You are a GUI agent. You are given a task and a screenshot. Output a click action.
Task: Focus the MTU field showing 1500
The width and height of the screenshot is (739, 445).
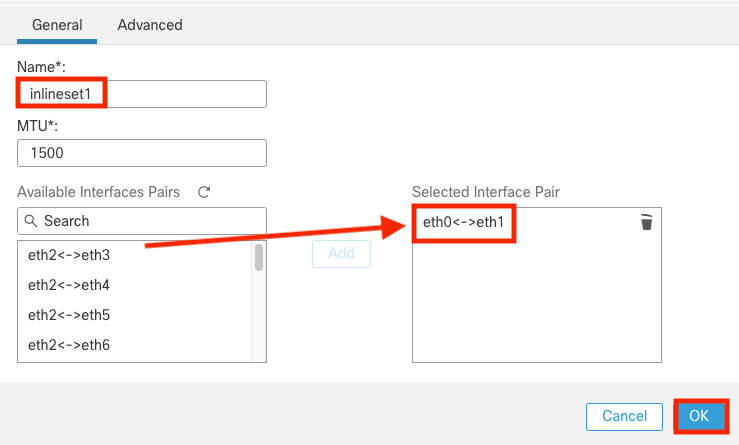142,153
